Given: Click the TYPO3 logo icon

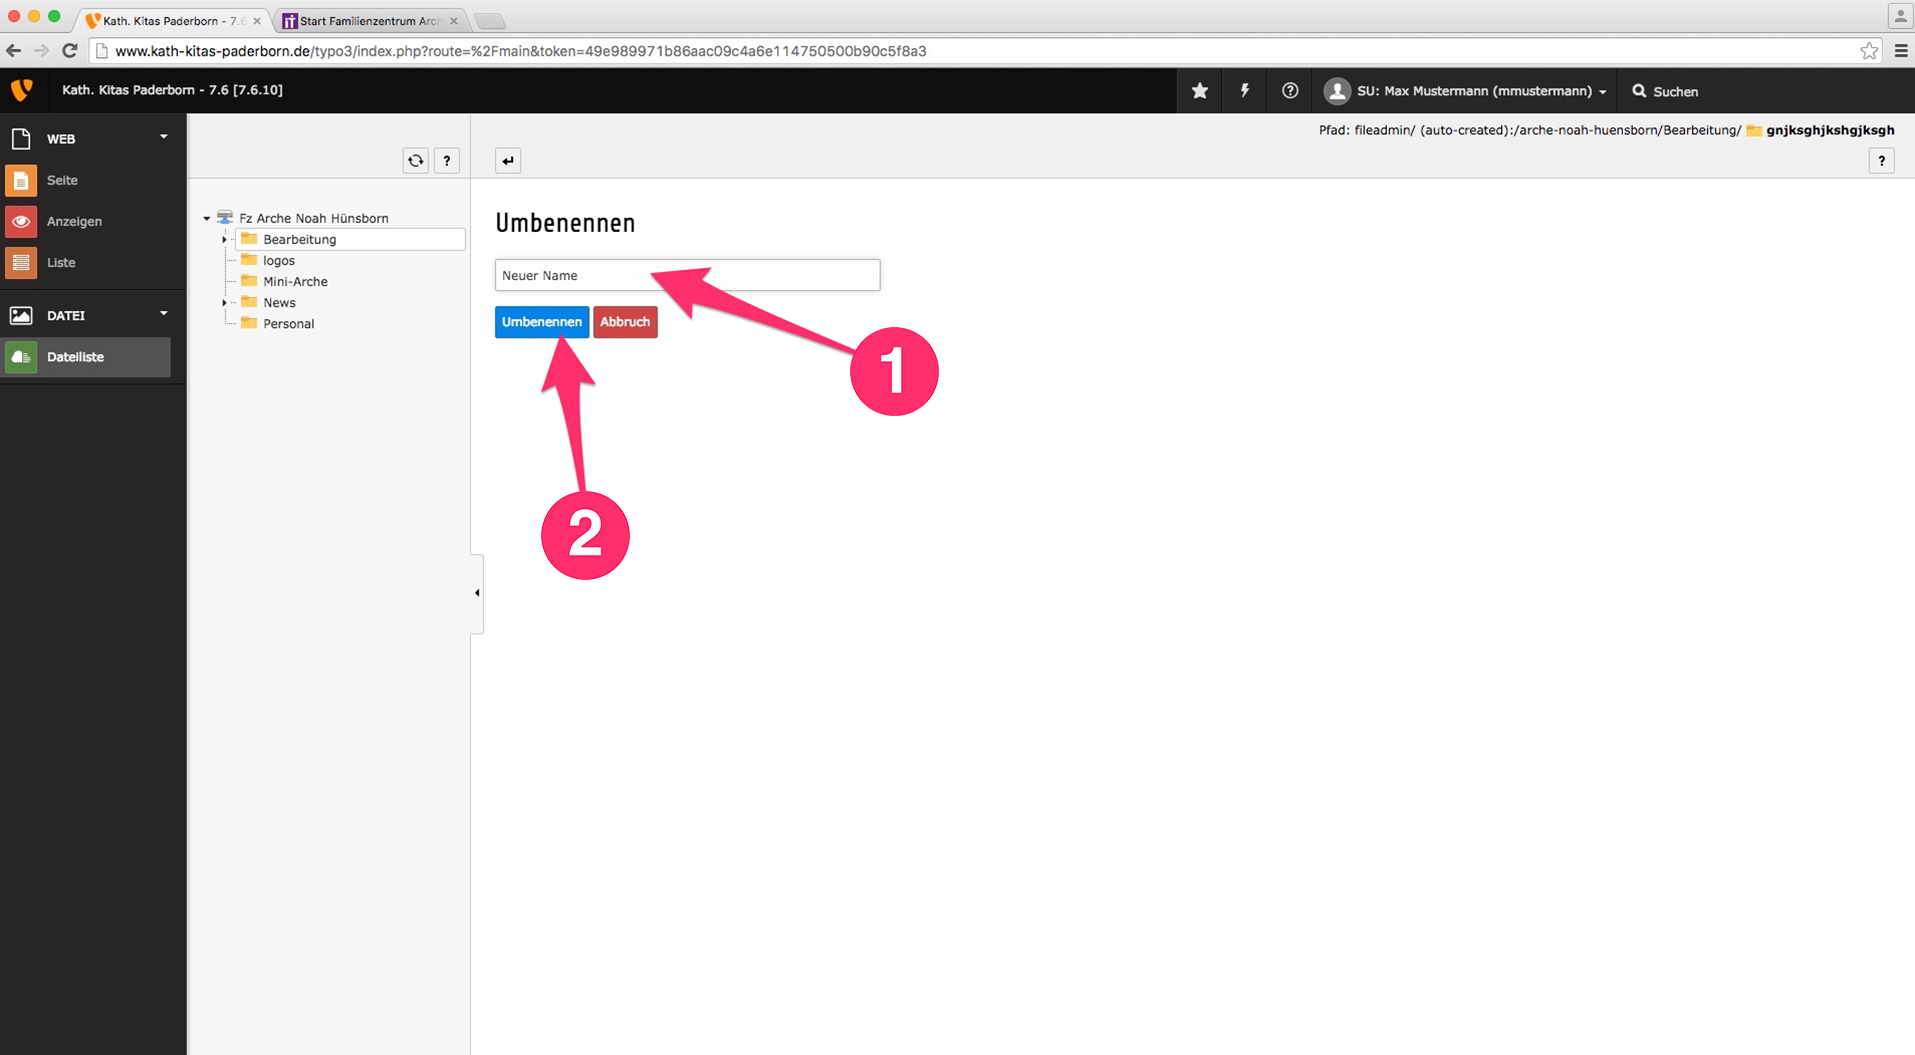Looking at the screenshot, I should point(21,90).
